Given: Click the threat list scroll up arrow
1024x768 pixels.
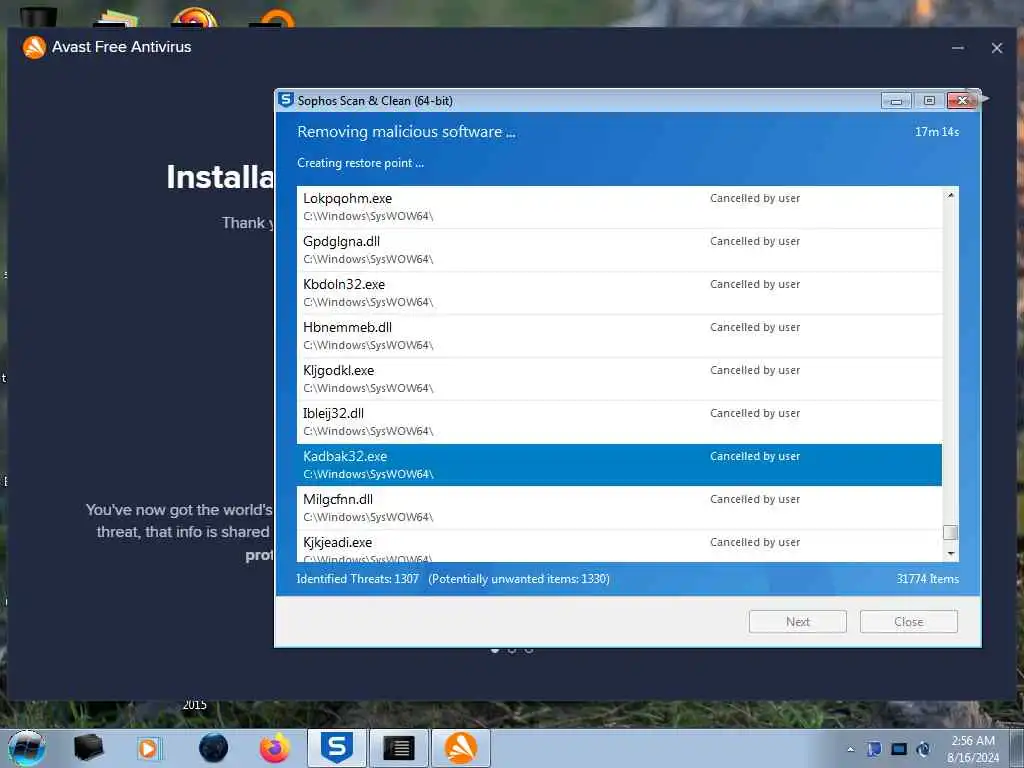Looking at the screenshot, I should click(951, 195).
